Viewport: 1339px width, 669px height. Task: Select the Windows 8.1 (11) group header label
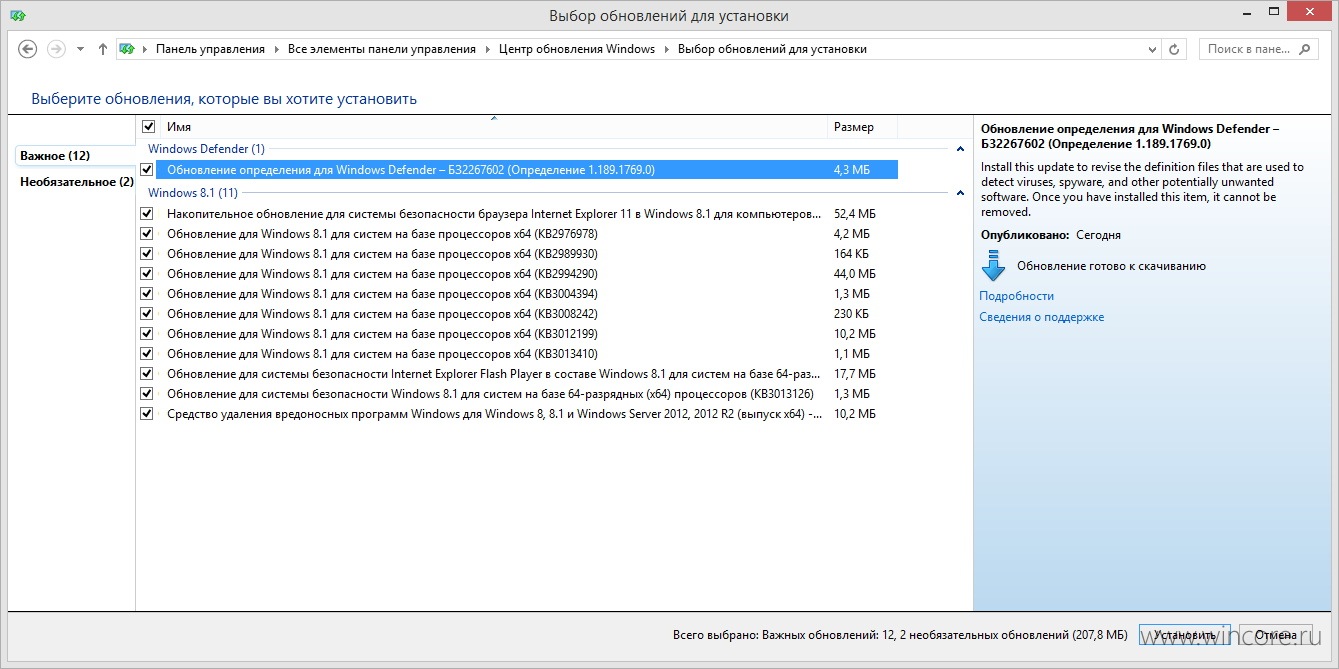pos(193,193)
